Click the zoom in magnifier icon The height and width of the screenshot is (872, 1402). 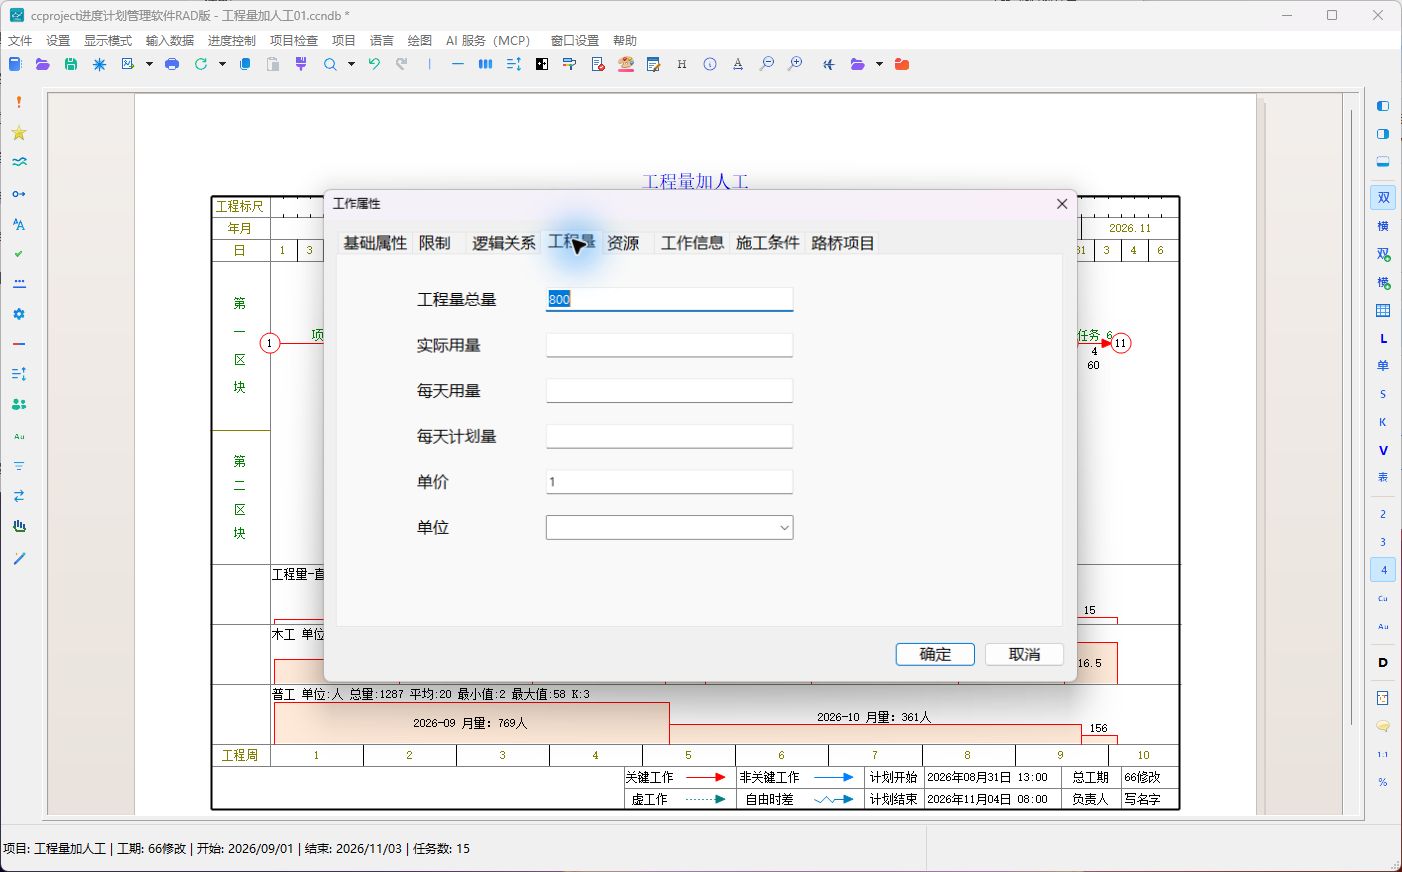795,64
